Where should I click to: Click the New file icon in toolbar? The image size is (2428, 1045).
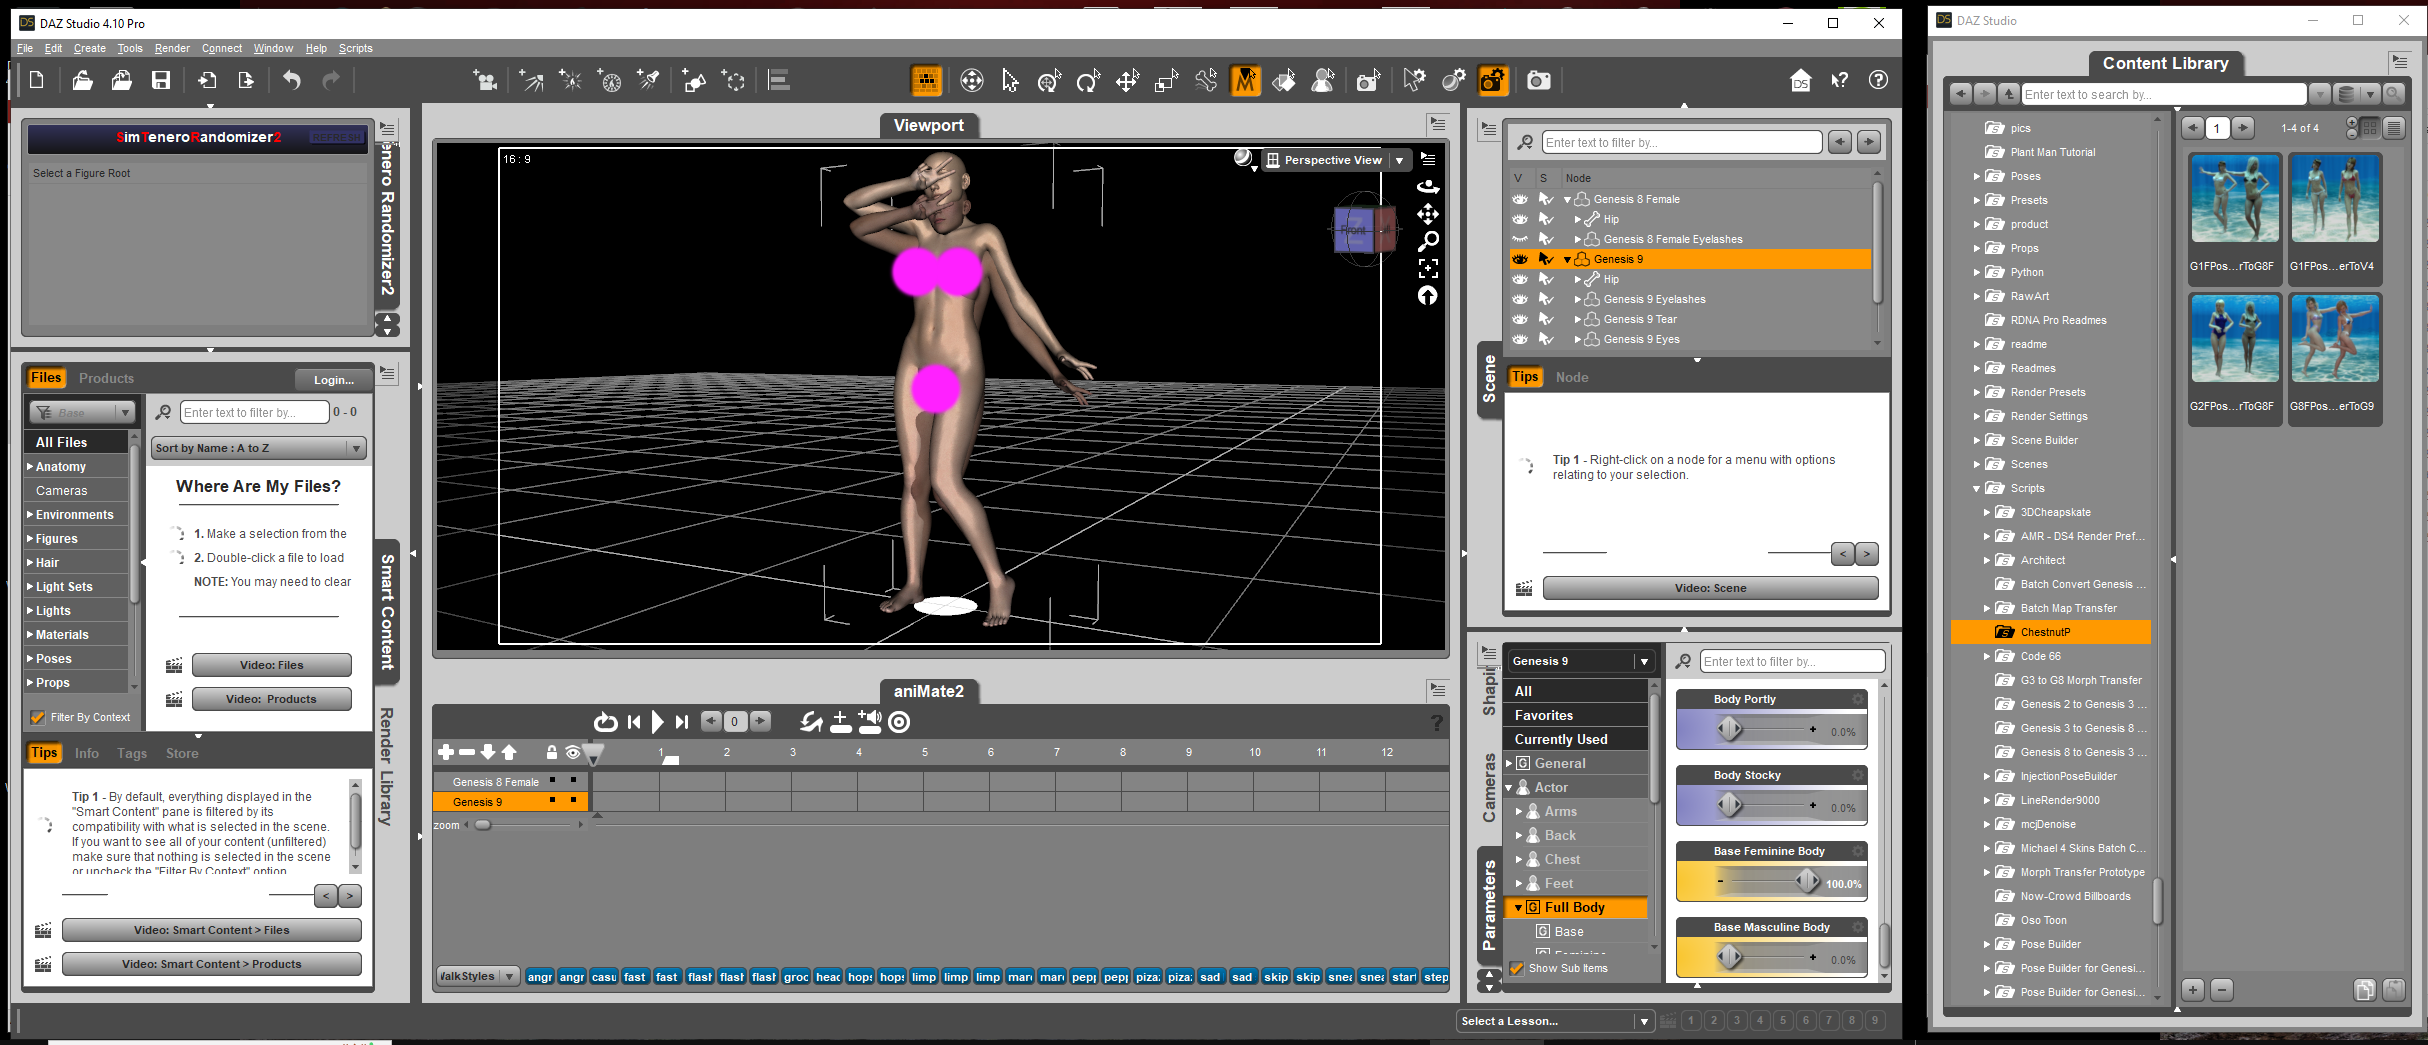pyautogui.click(x=37, y=81)
